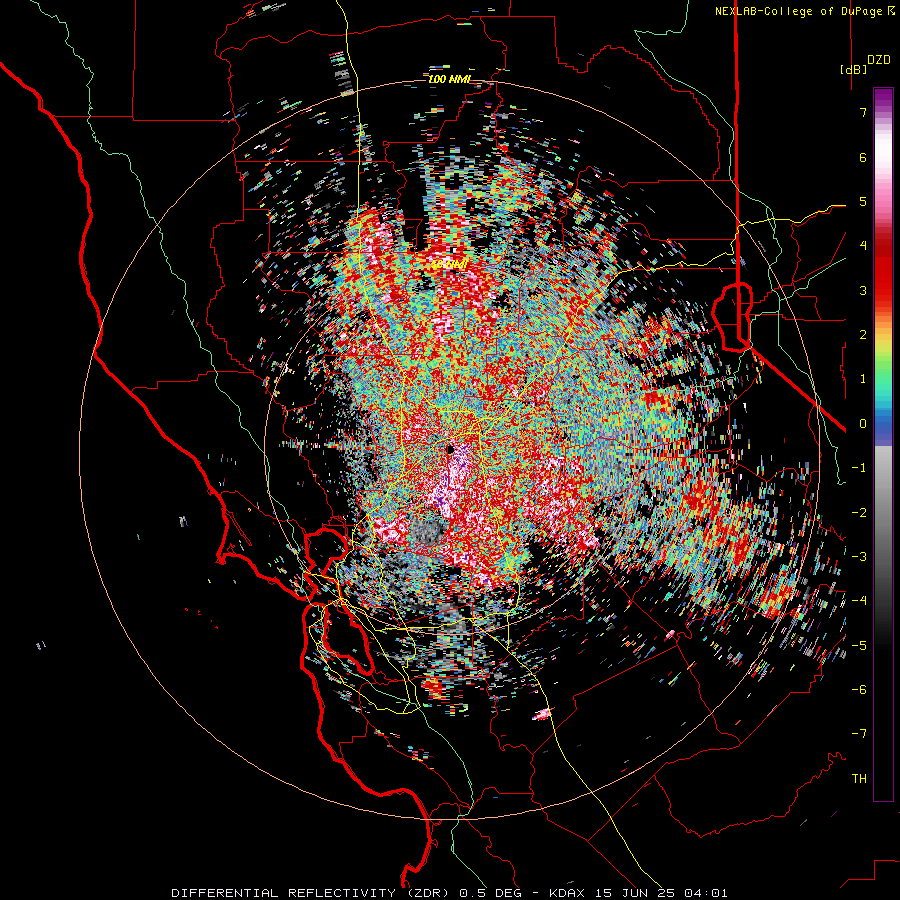
Task: Click the 100 NMI range ring label
Action: click(x=449, y=79)
